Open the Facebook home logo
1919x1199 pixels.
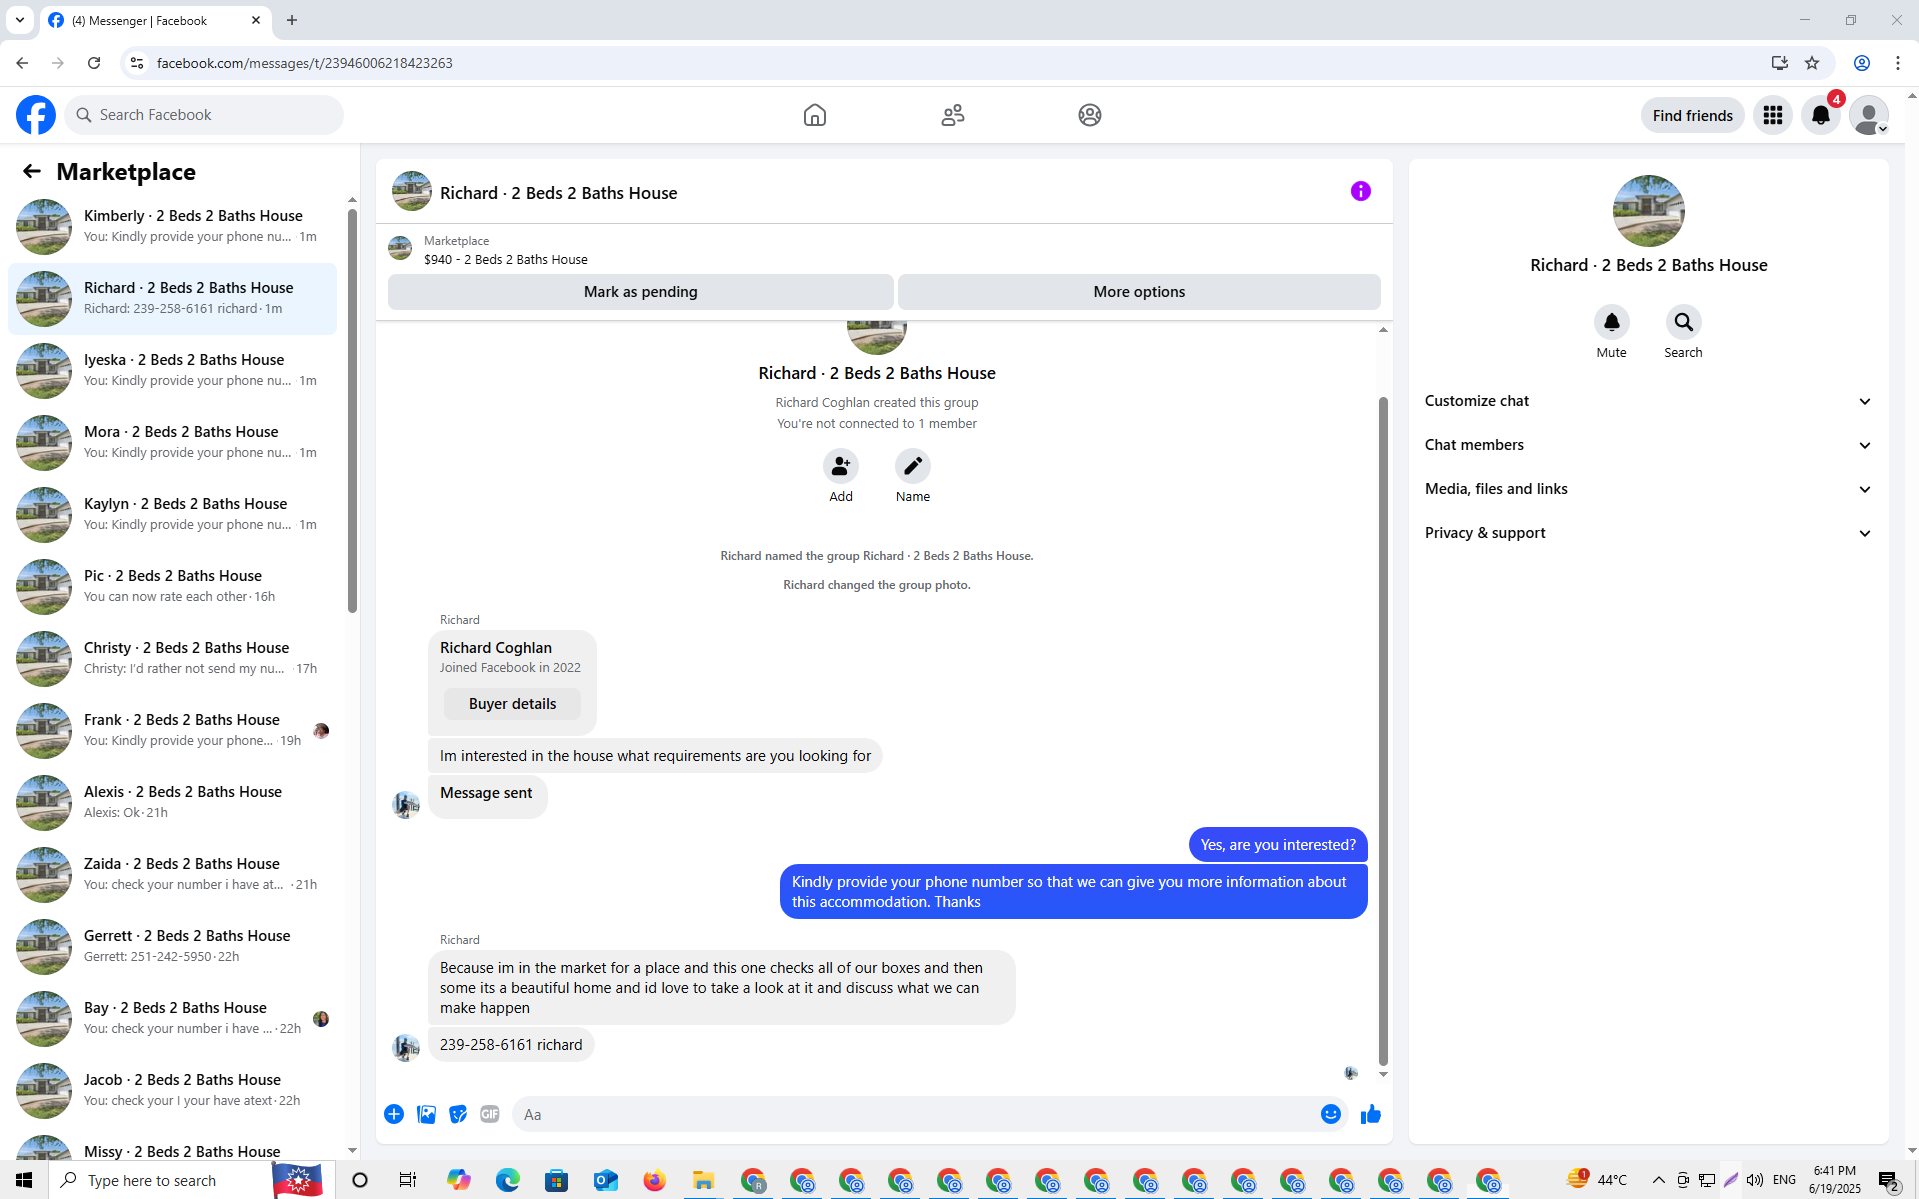36,115
